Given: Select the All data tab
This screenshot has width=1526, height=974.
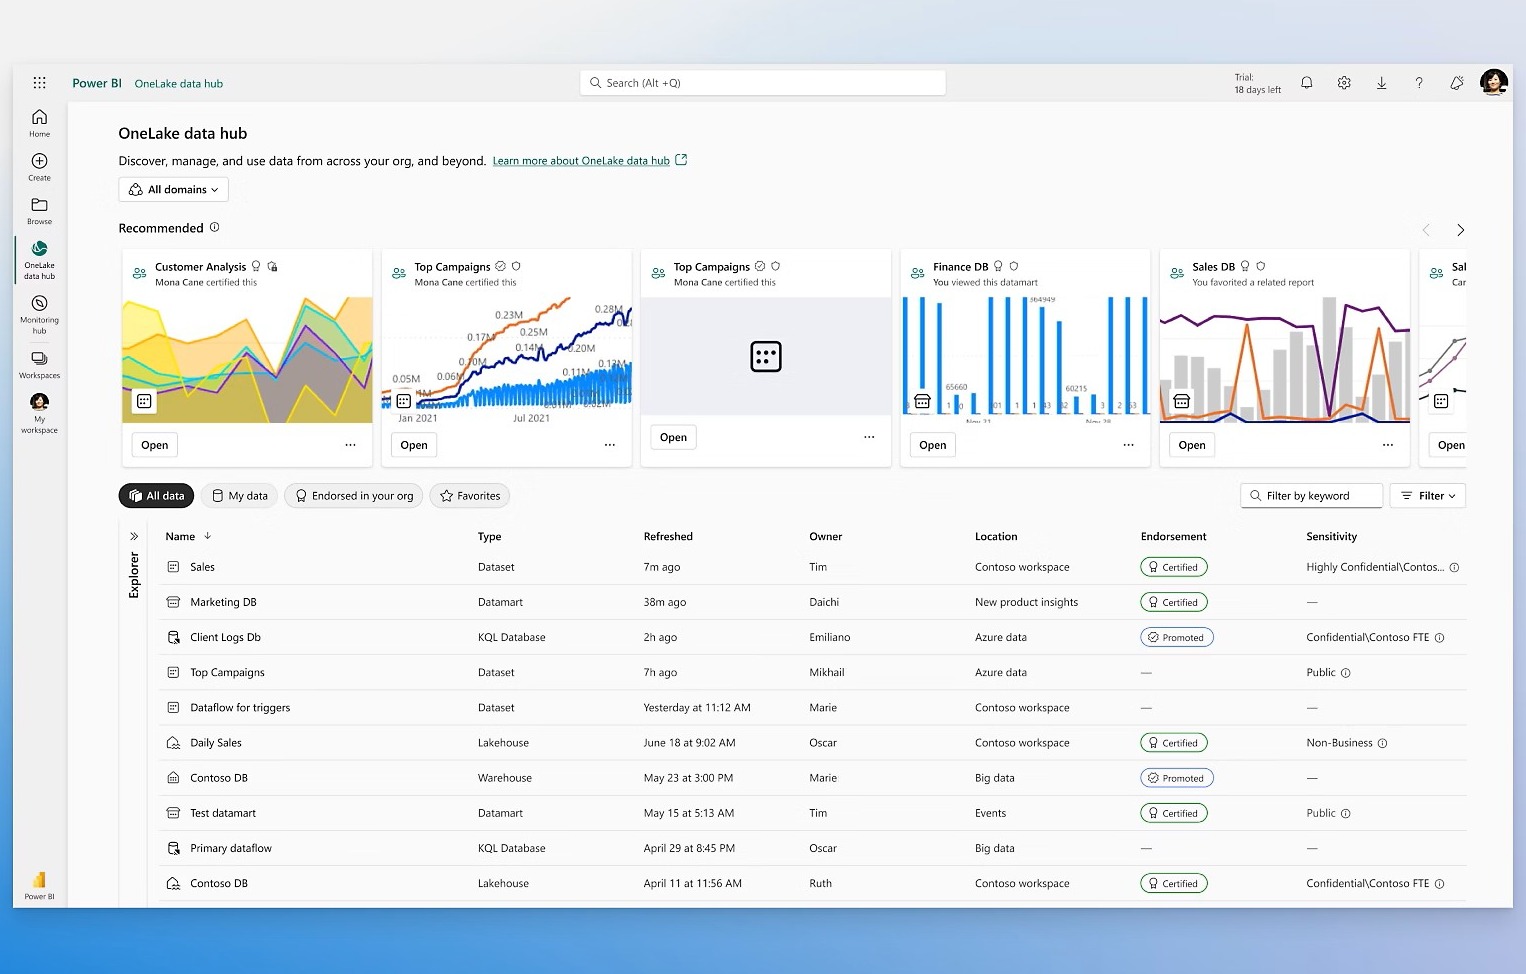Looking at the screenshot, I should 156,496.
